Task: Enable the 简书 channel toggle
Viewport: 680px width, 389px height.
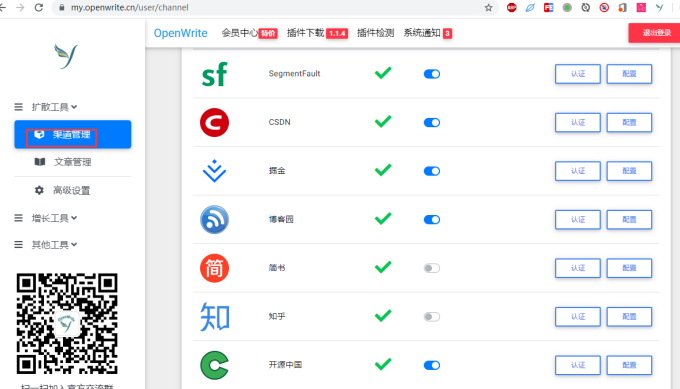Action: 432,268
